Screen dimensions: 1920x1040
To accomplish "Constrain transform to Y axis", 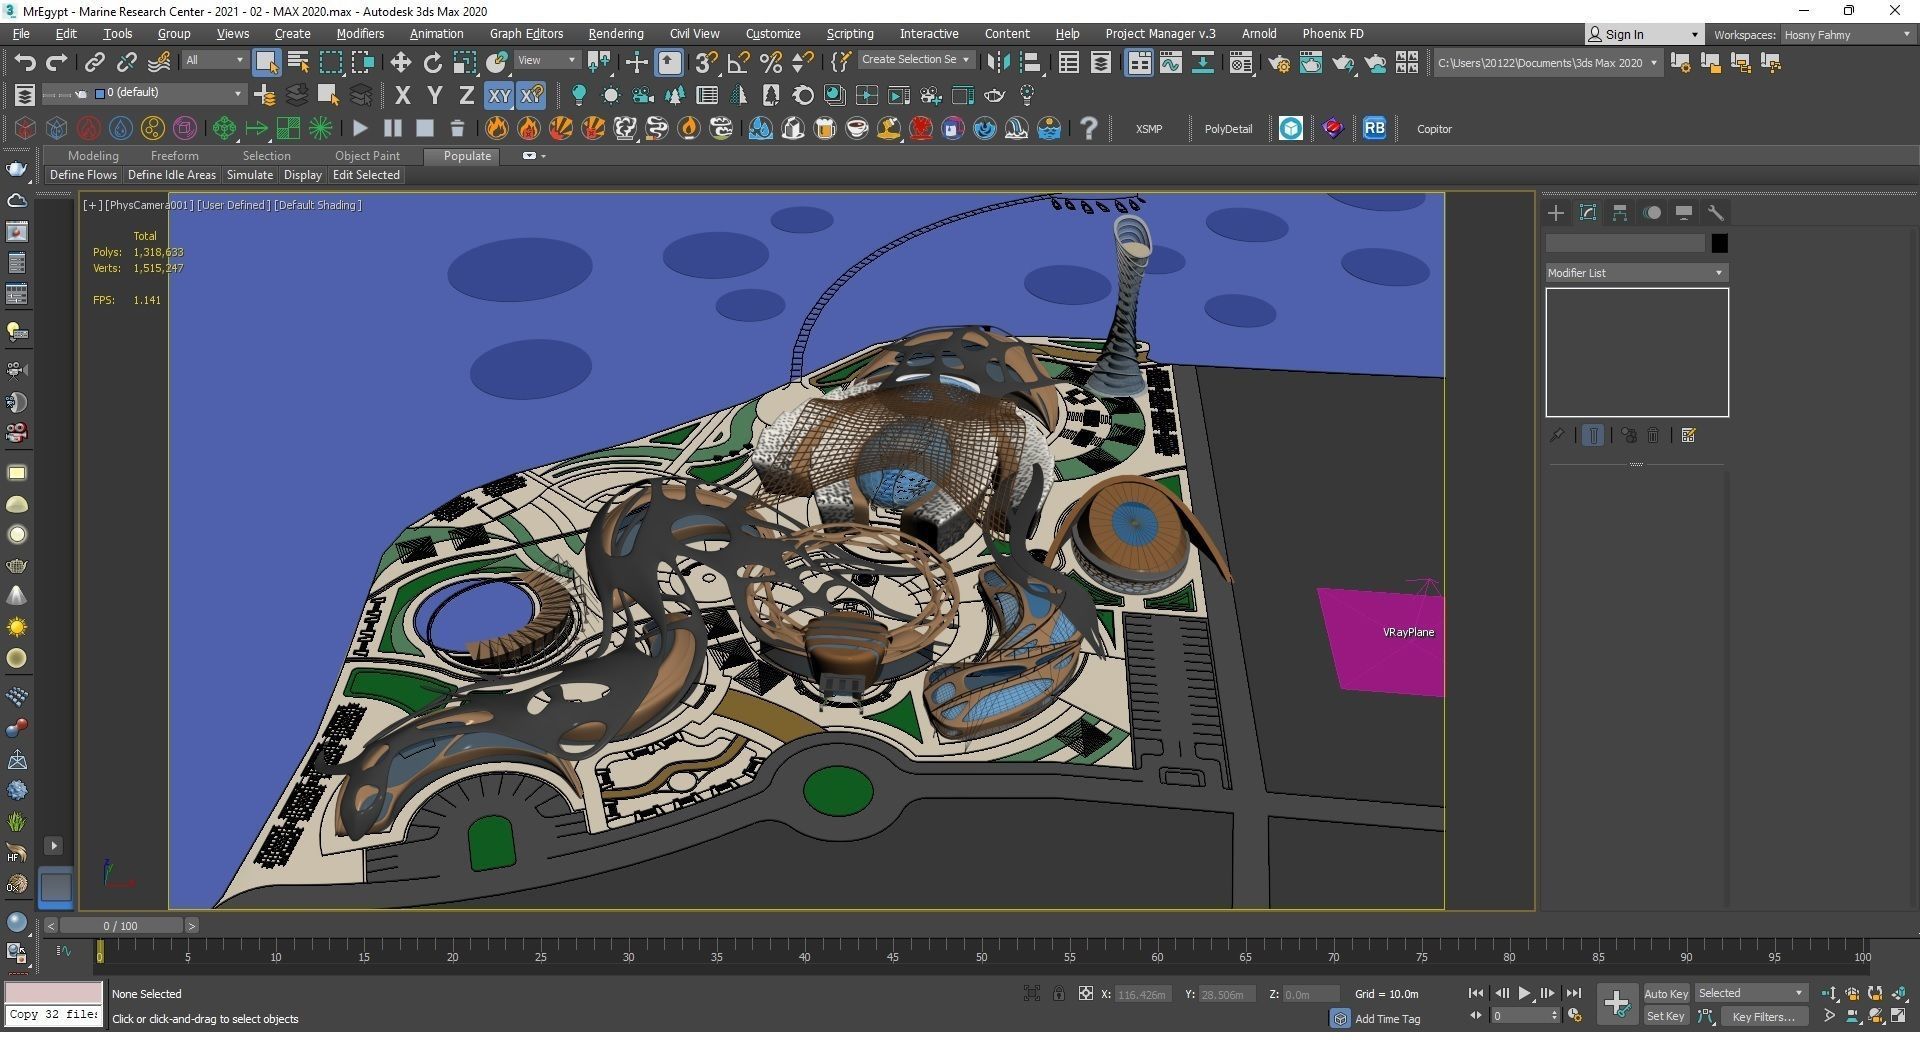I will pos(434,96).
